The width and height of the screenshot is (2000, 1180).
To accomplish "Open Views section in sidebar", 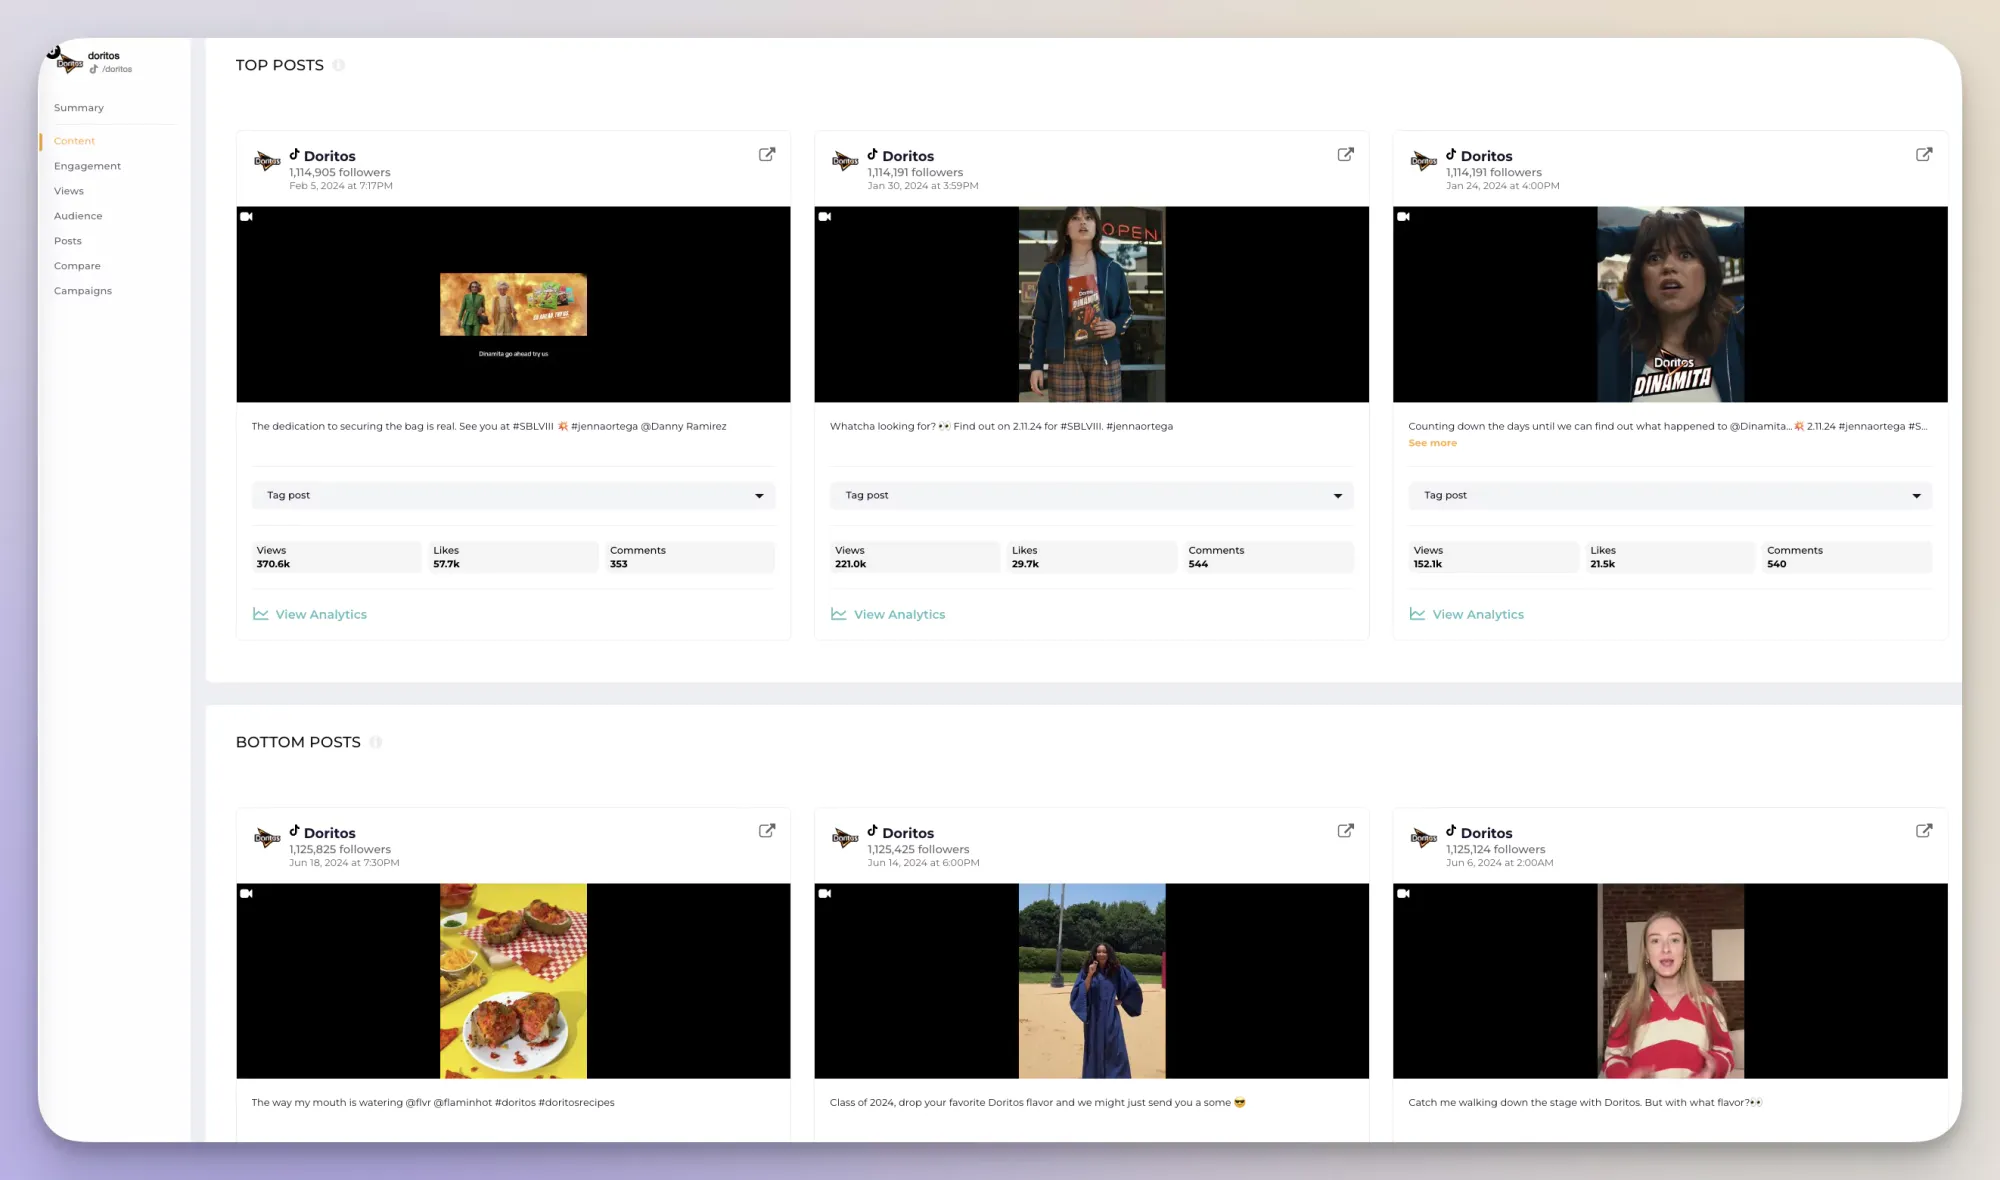I will [69, 191].
